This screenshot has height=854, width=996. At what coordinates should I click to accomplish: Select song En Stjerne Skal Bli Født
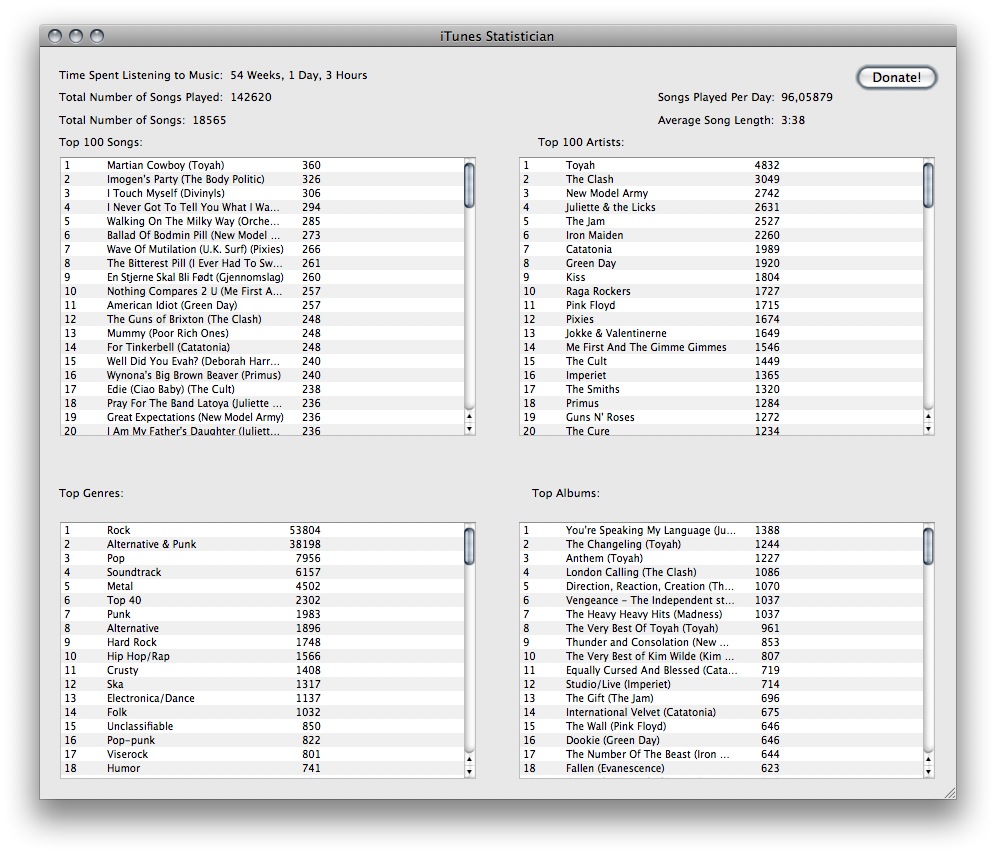(x=262, y=277)
